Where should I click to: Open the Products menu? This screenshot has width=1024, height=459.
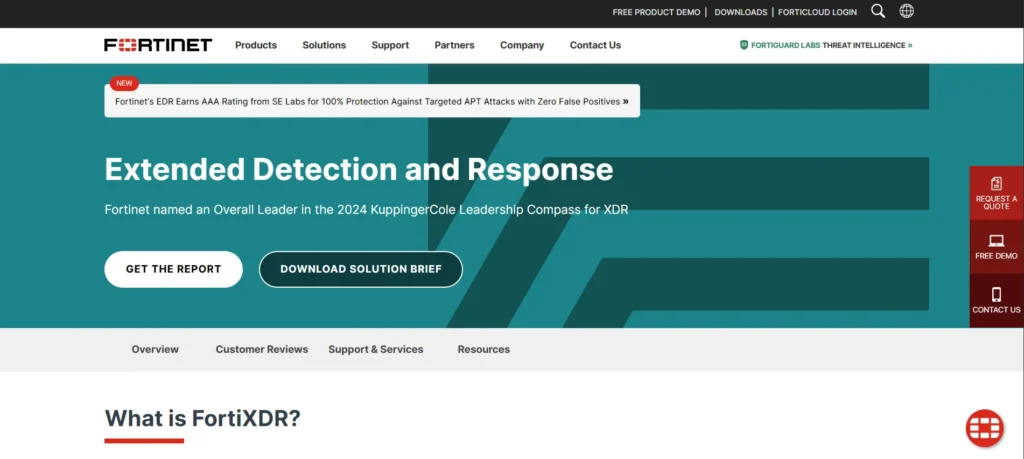tap(256, 45)
